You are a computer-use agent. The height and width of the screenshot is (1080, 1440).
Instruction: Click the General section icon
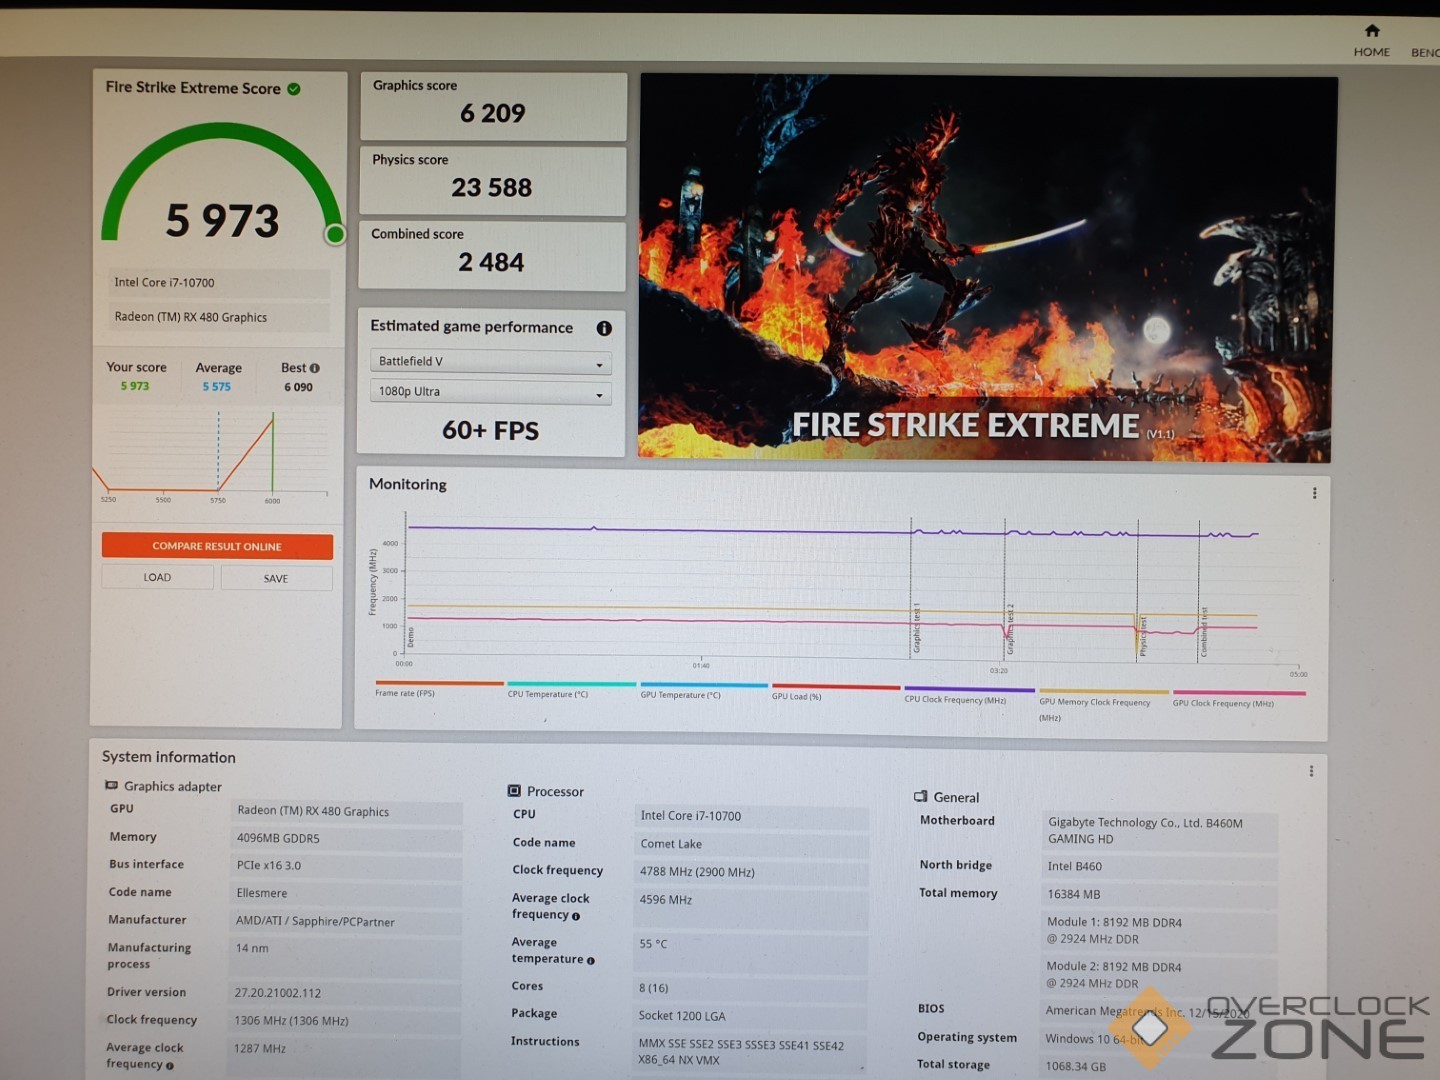click(920, 797)
